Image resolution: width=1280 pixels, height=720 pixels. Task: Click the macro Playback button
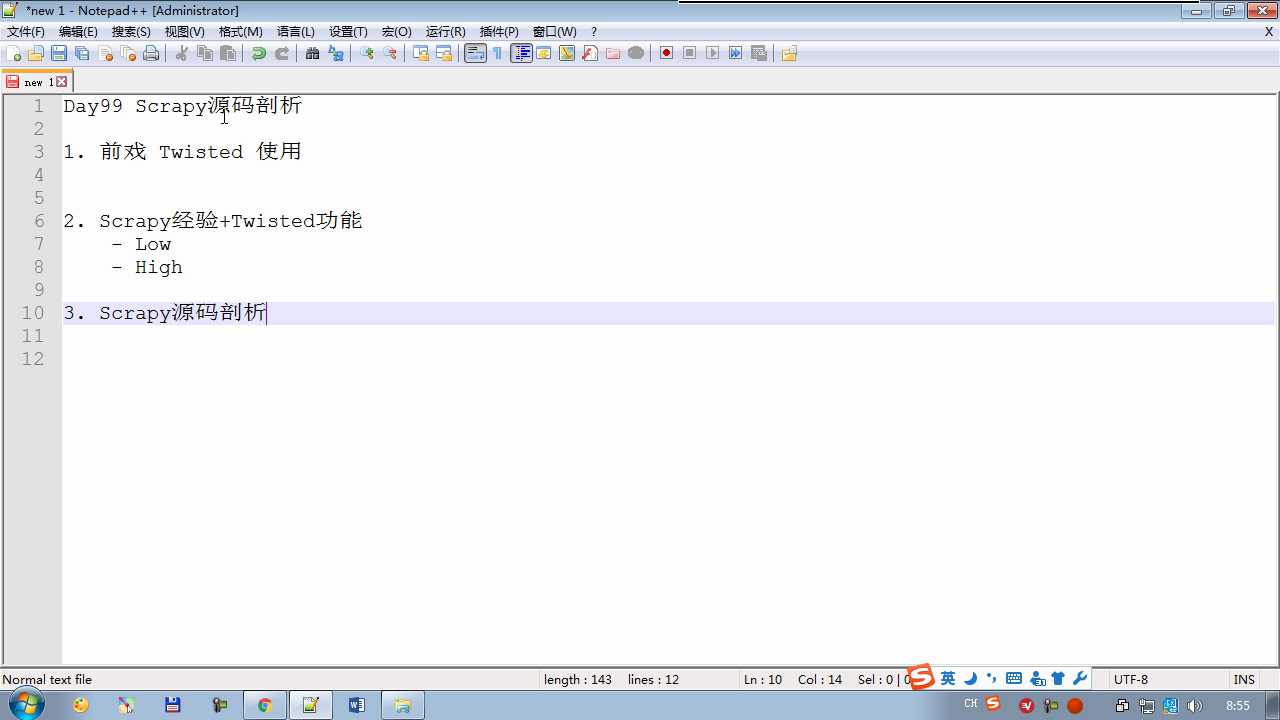click(x=712, y=54)
